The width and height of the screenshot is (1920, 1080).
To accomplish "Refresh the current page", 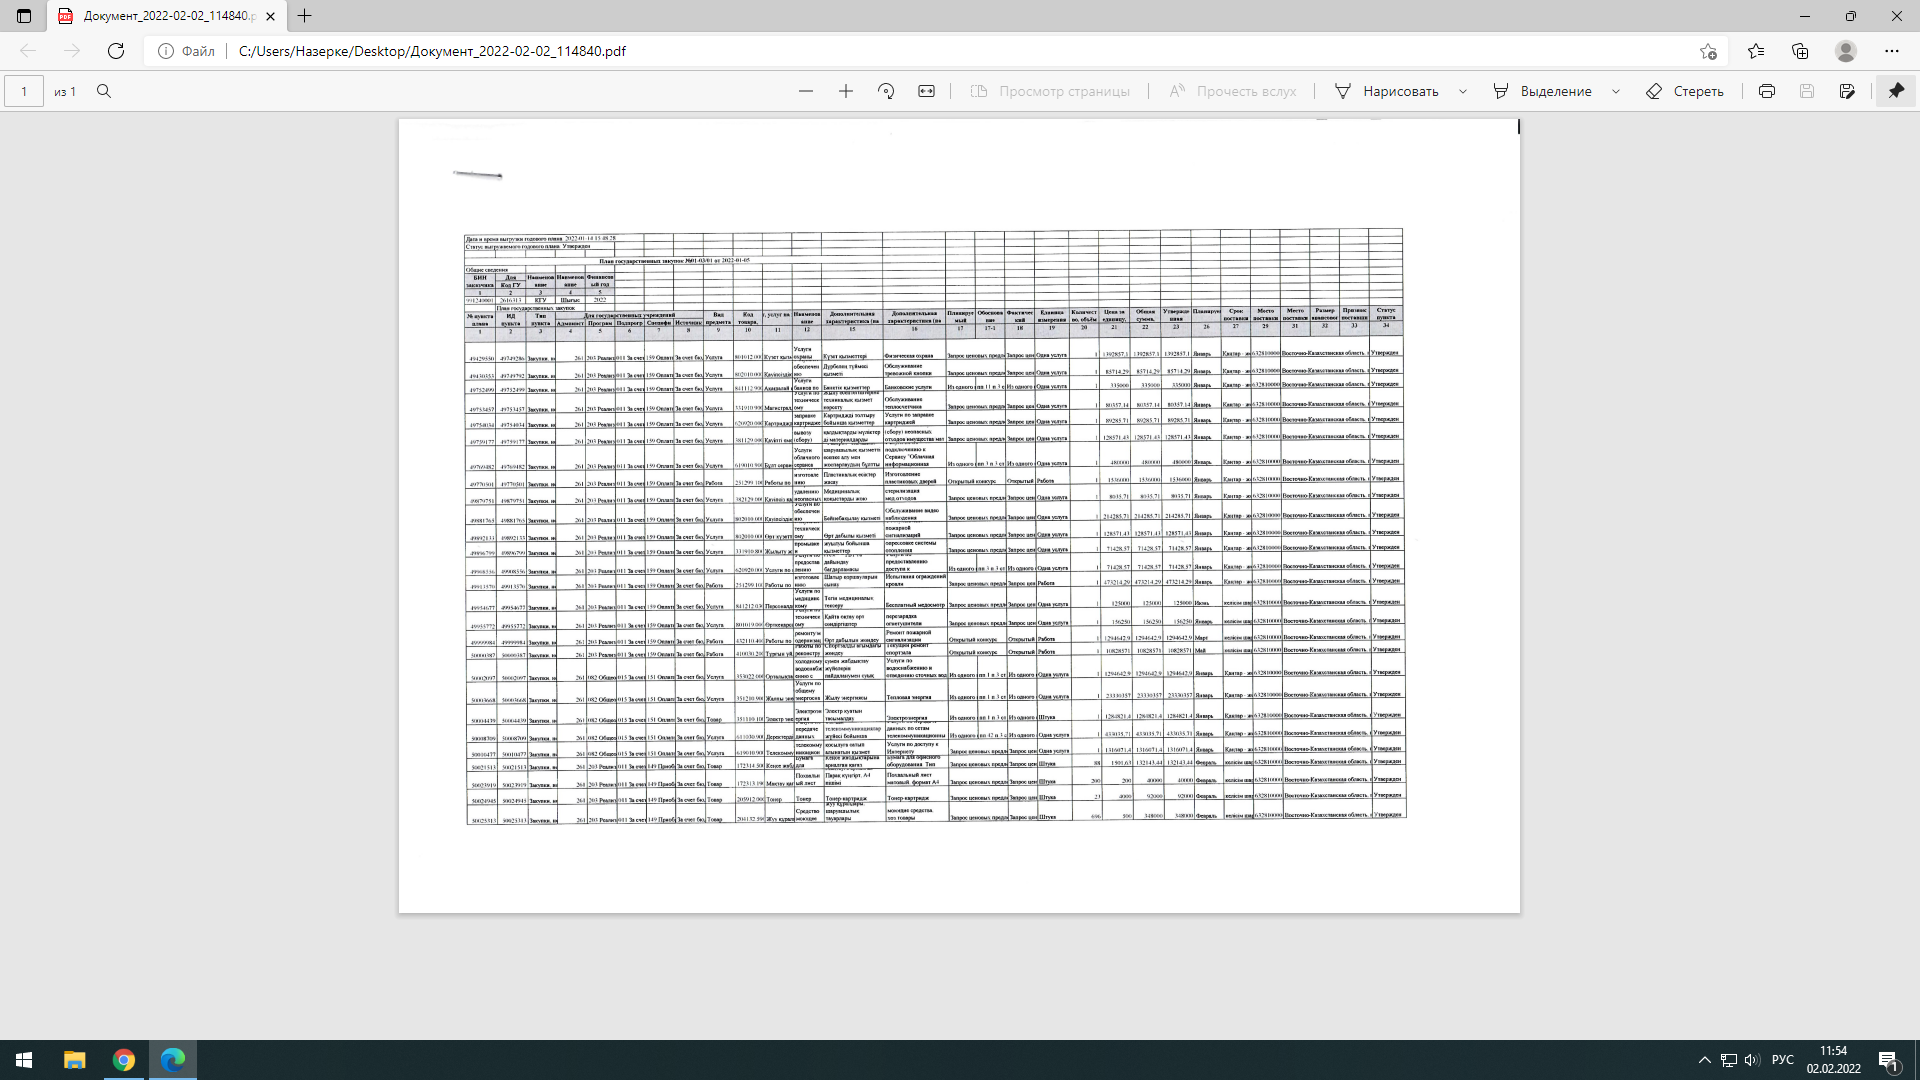I will click(116, 51).
